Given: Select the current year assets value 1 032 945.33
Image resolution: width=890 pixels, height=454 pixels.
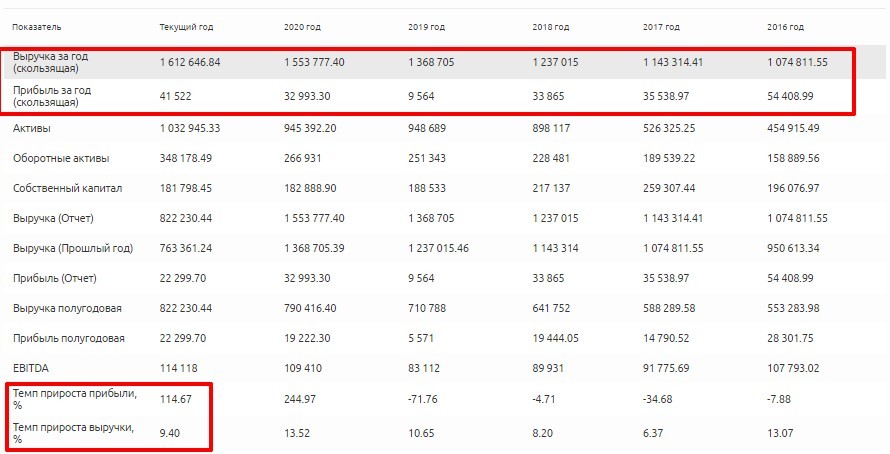Looking at the screenshot, I should pyautogui.click(x=190, y=129).
